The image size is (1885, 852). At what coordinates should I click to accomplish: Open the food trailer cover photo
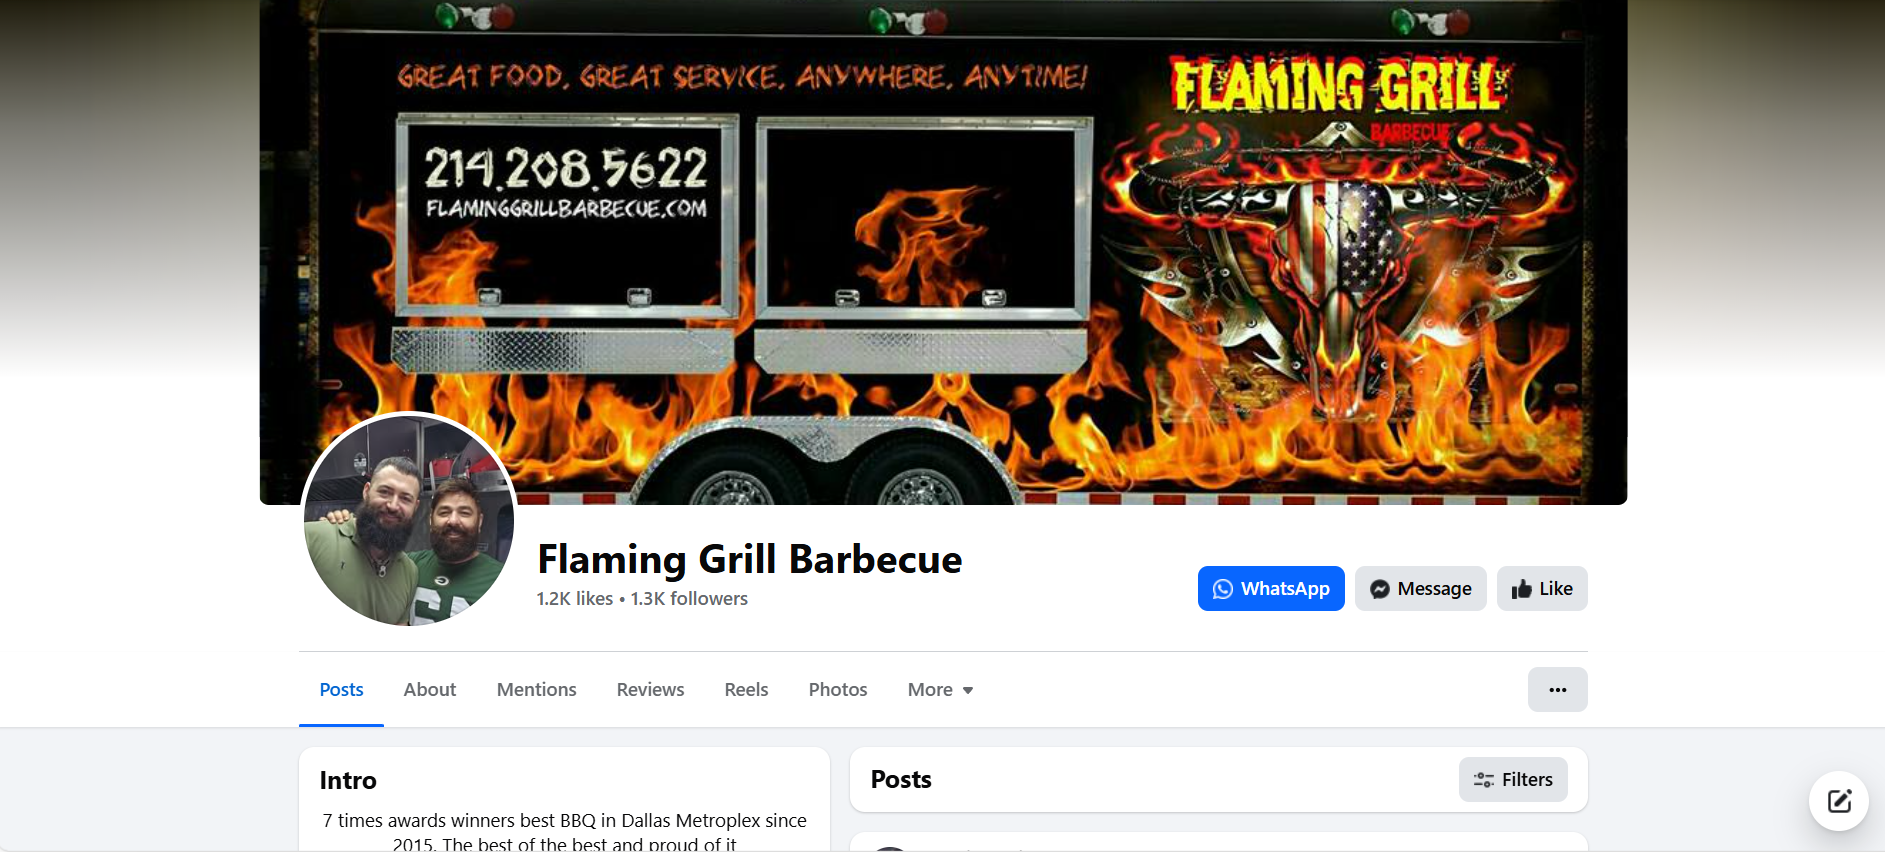coord(943,252)
